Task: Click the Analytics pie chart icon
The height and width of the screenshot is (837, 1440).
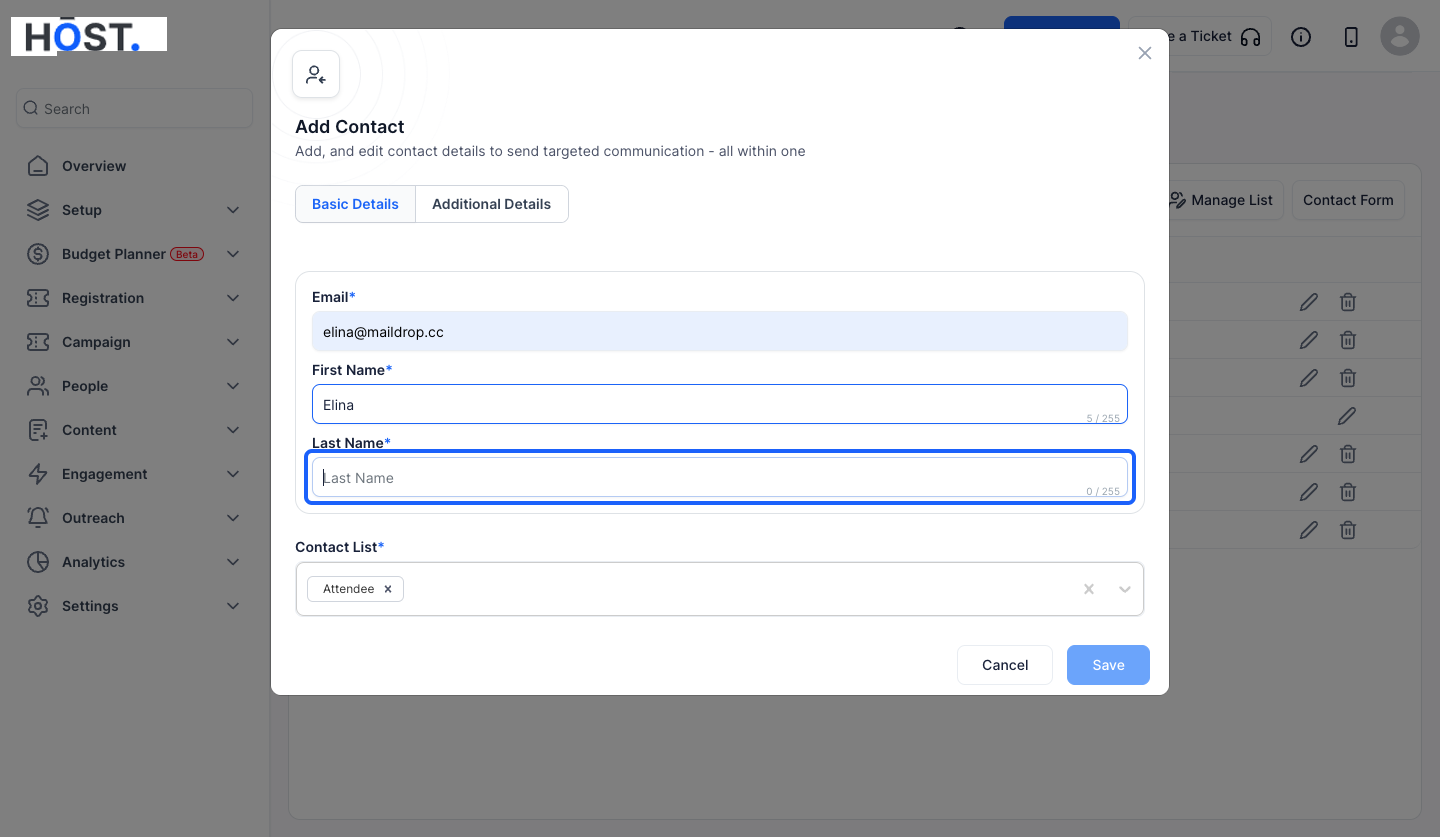Action: [x=38, y=562]
